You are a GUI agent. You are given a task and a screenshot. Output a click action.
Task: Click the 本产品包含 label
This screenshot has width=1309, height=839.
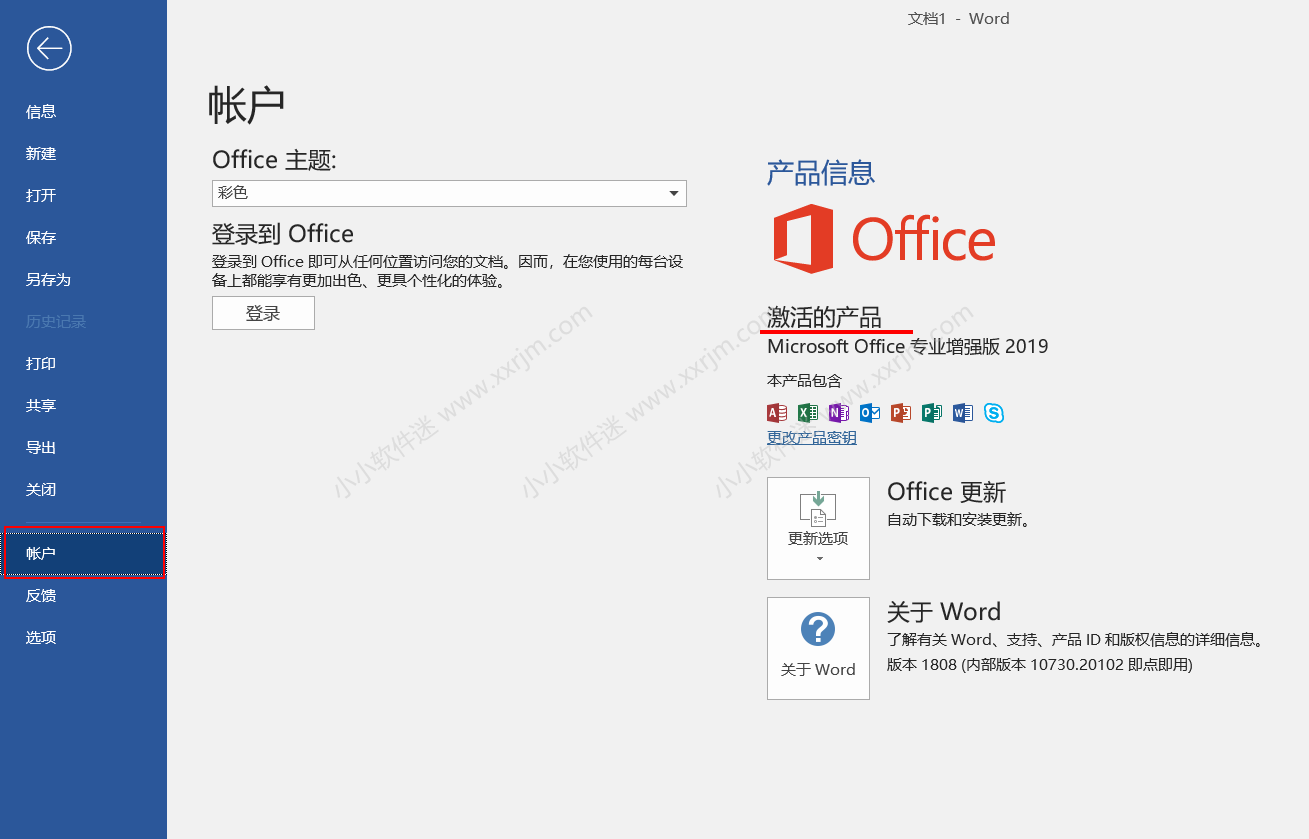(805, 381)
